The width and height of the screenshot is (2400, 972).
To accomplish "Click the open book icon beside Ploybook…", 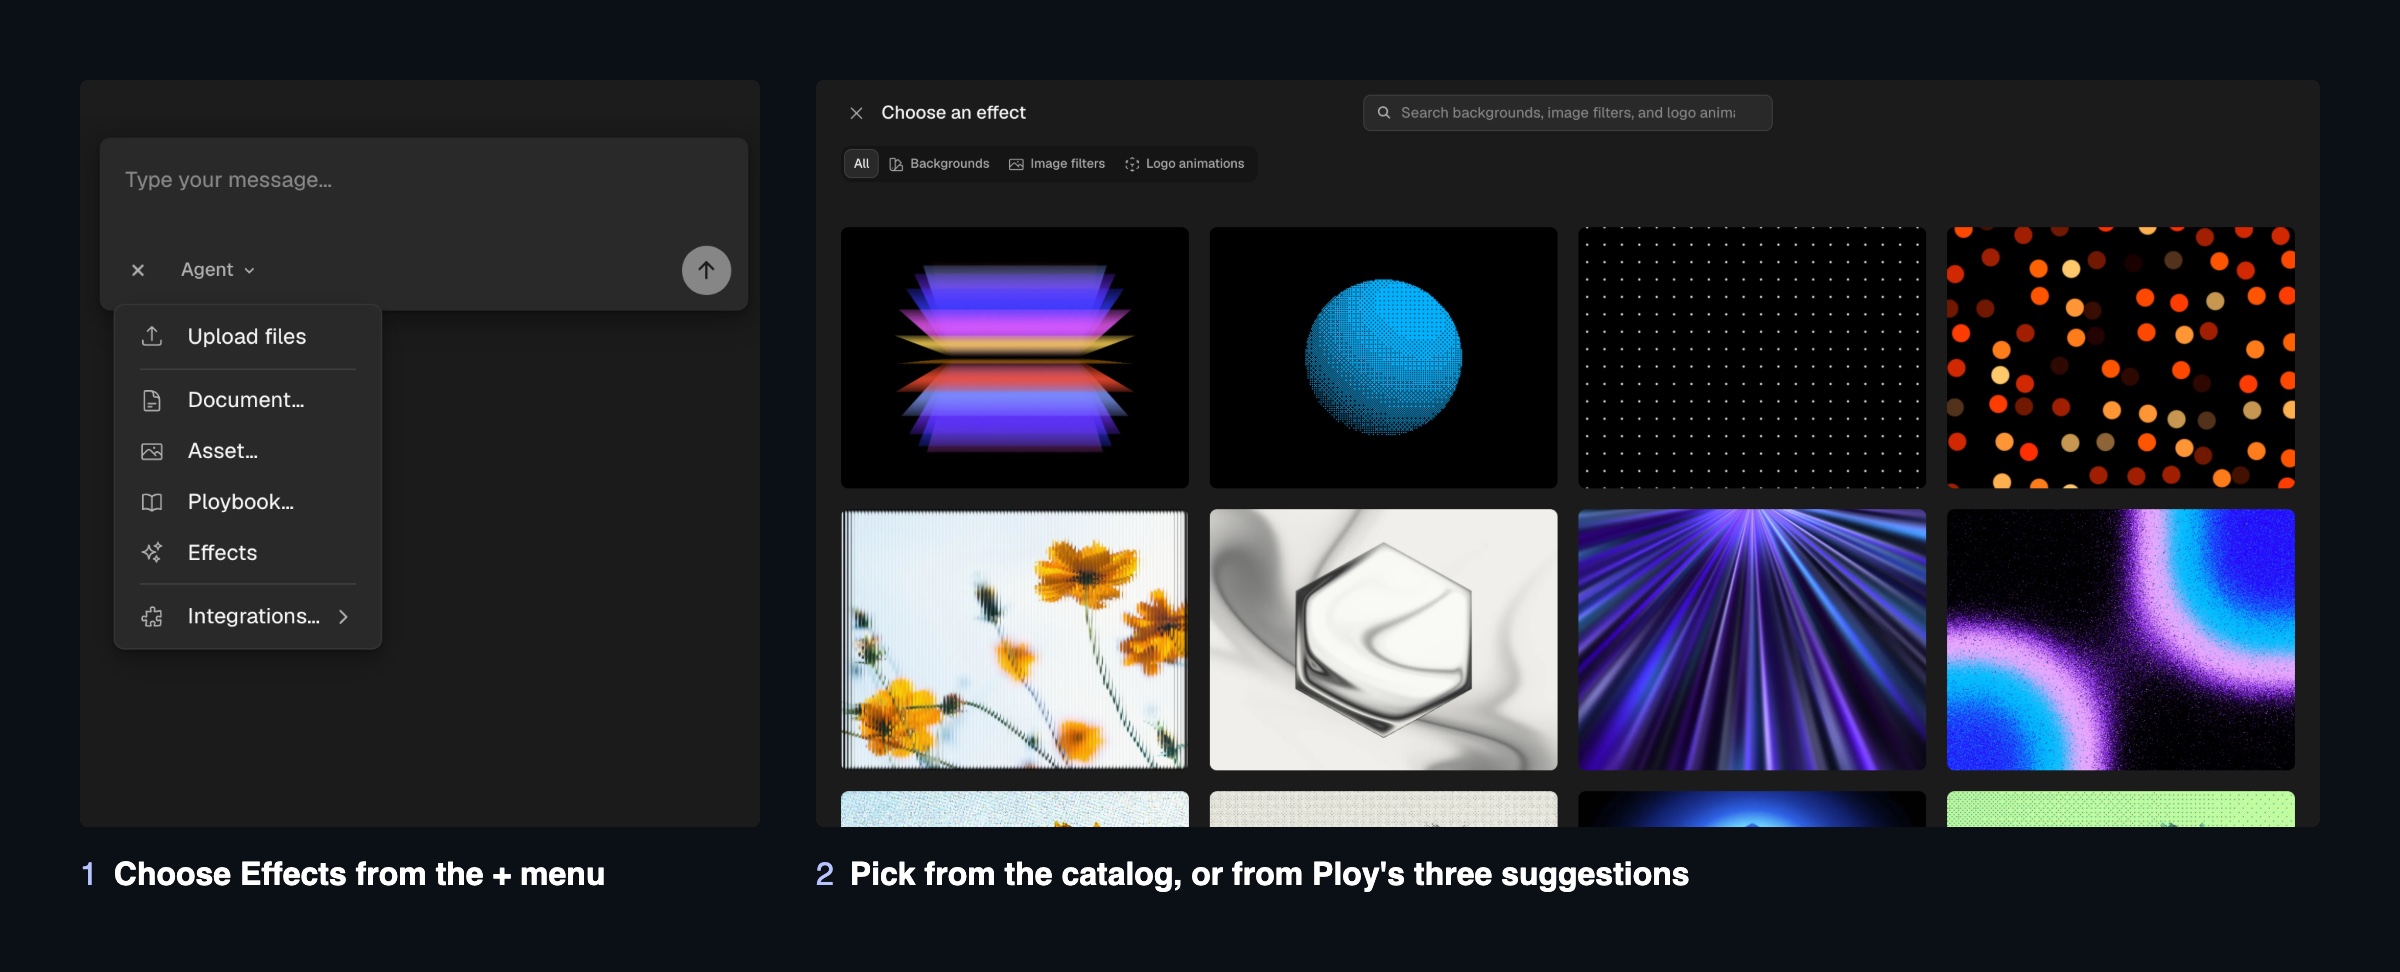I will tap(152, 502).
